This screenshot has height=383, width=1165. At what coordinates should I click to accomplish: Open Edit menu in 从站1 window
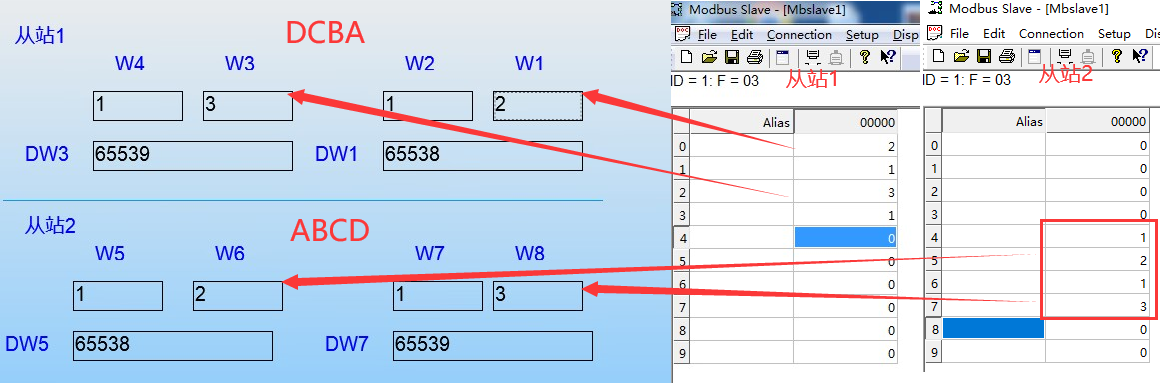[741, 35]
